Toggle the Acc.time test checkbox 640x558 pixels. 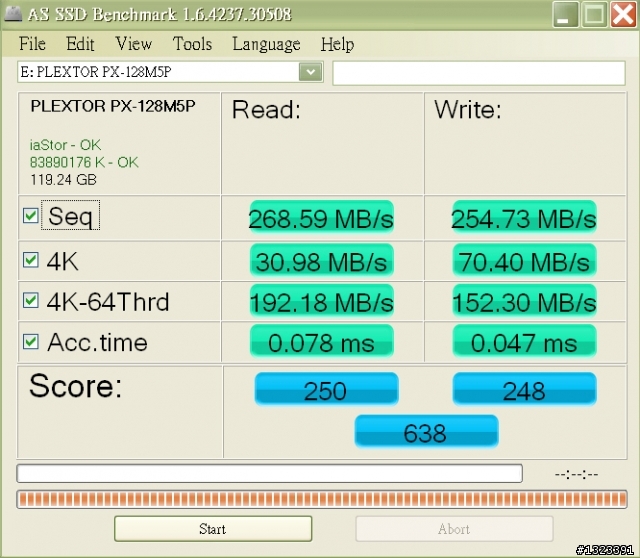[x=31, y=342]
